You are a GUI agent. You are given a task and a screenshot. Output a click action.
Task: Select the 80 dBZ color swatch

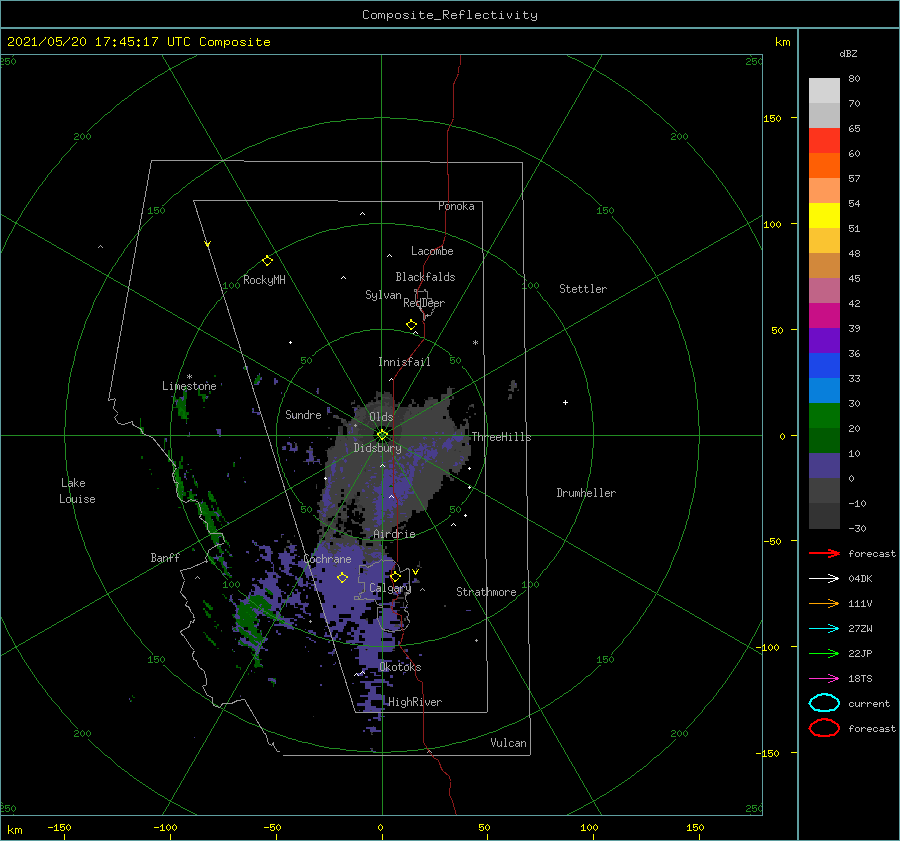(x=824, y=90)
